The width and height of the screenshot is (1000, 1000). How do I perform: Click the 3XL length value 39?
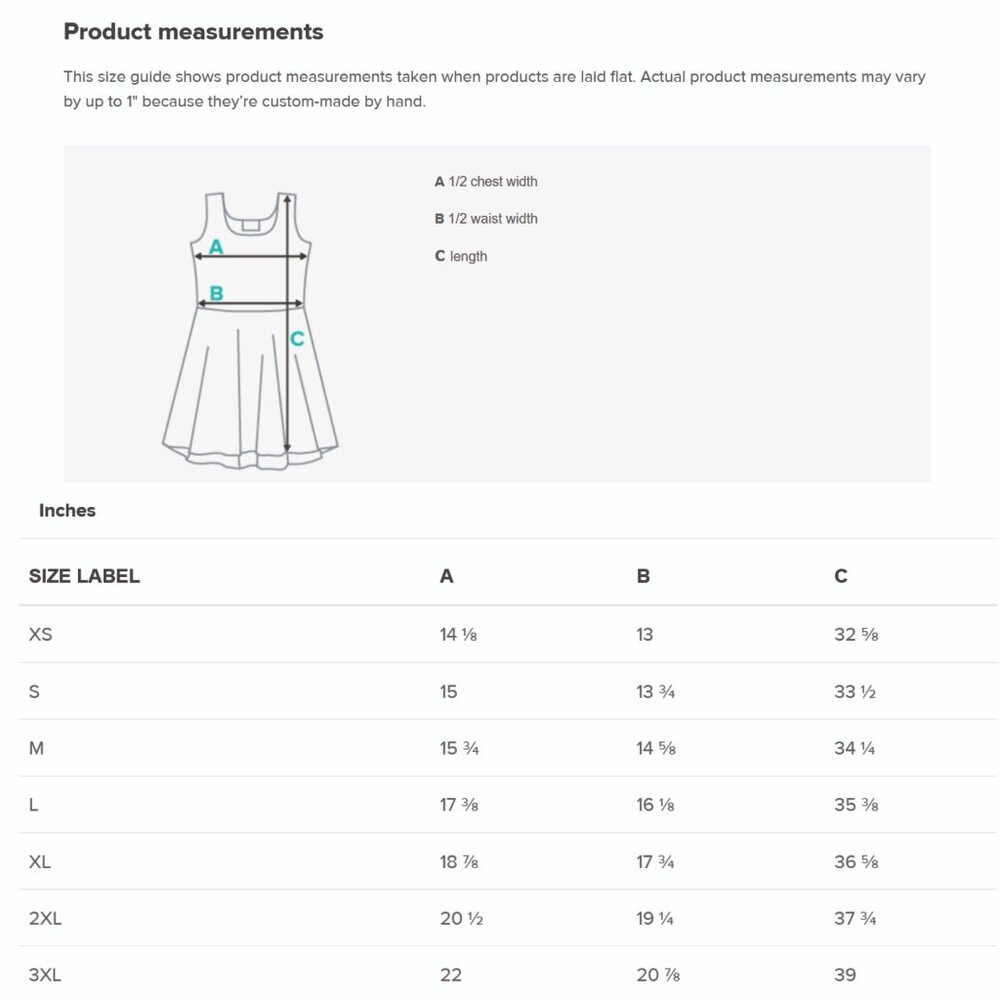point(845,974)
